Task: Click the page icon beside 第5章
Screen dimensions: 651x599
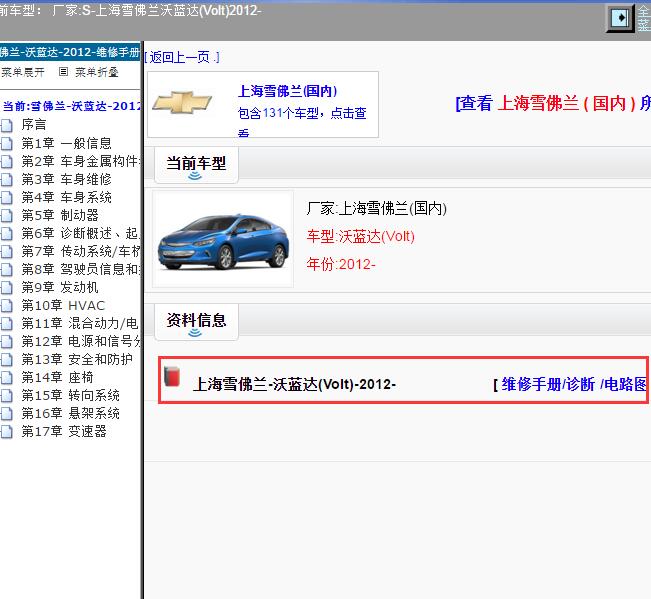Action: click(7, 215)
